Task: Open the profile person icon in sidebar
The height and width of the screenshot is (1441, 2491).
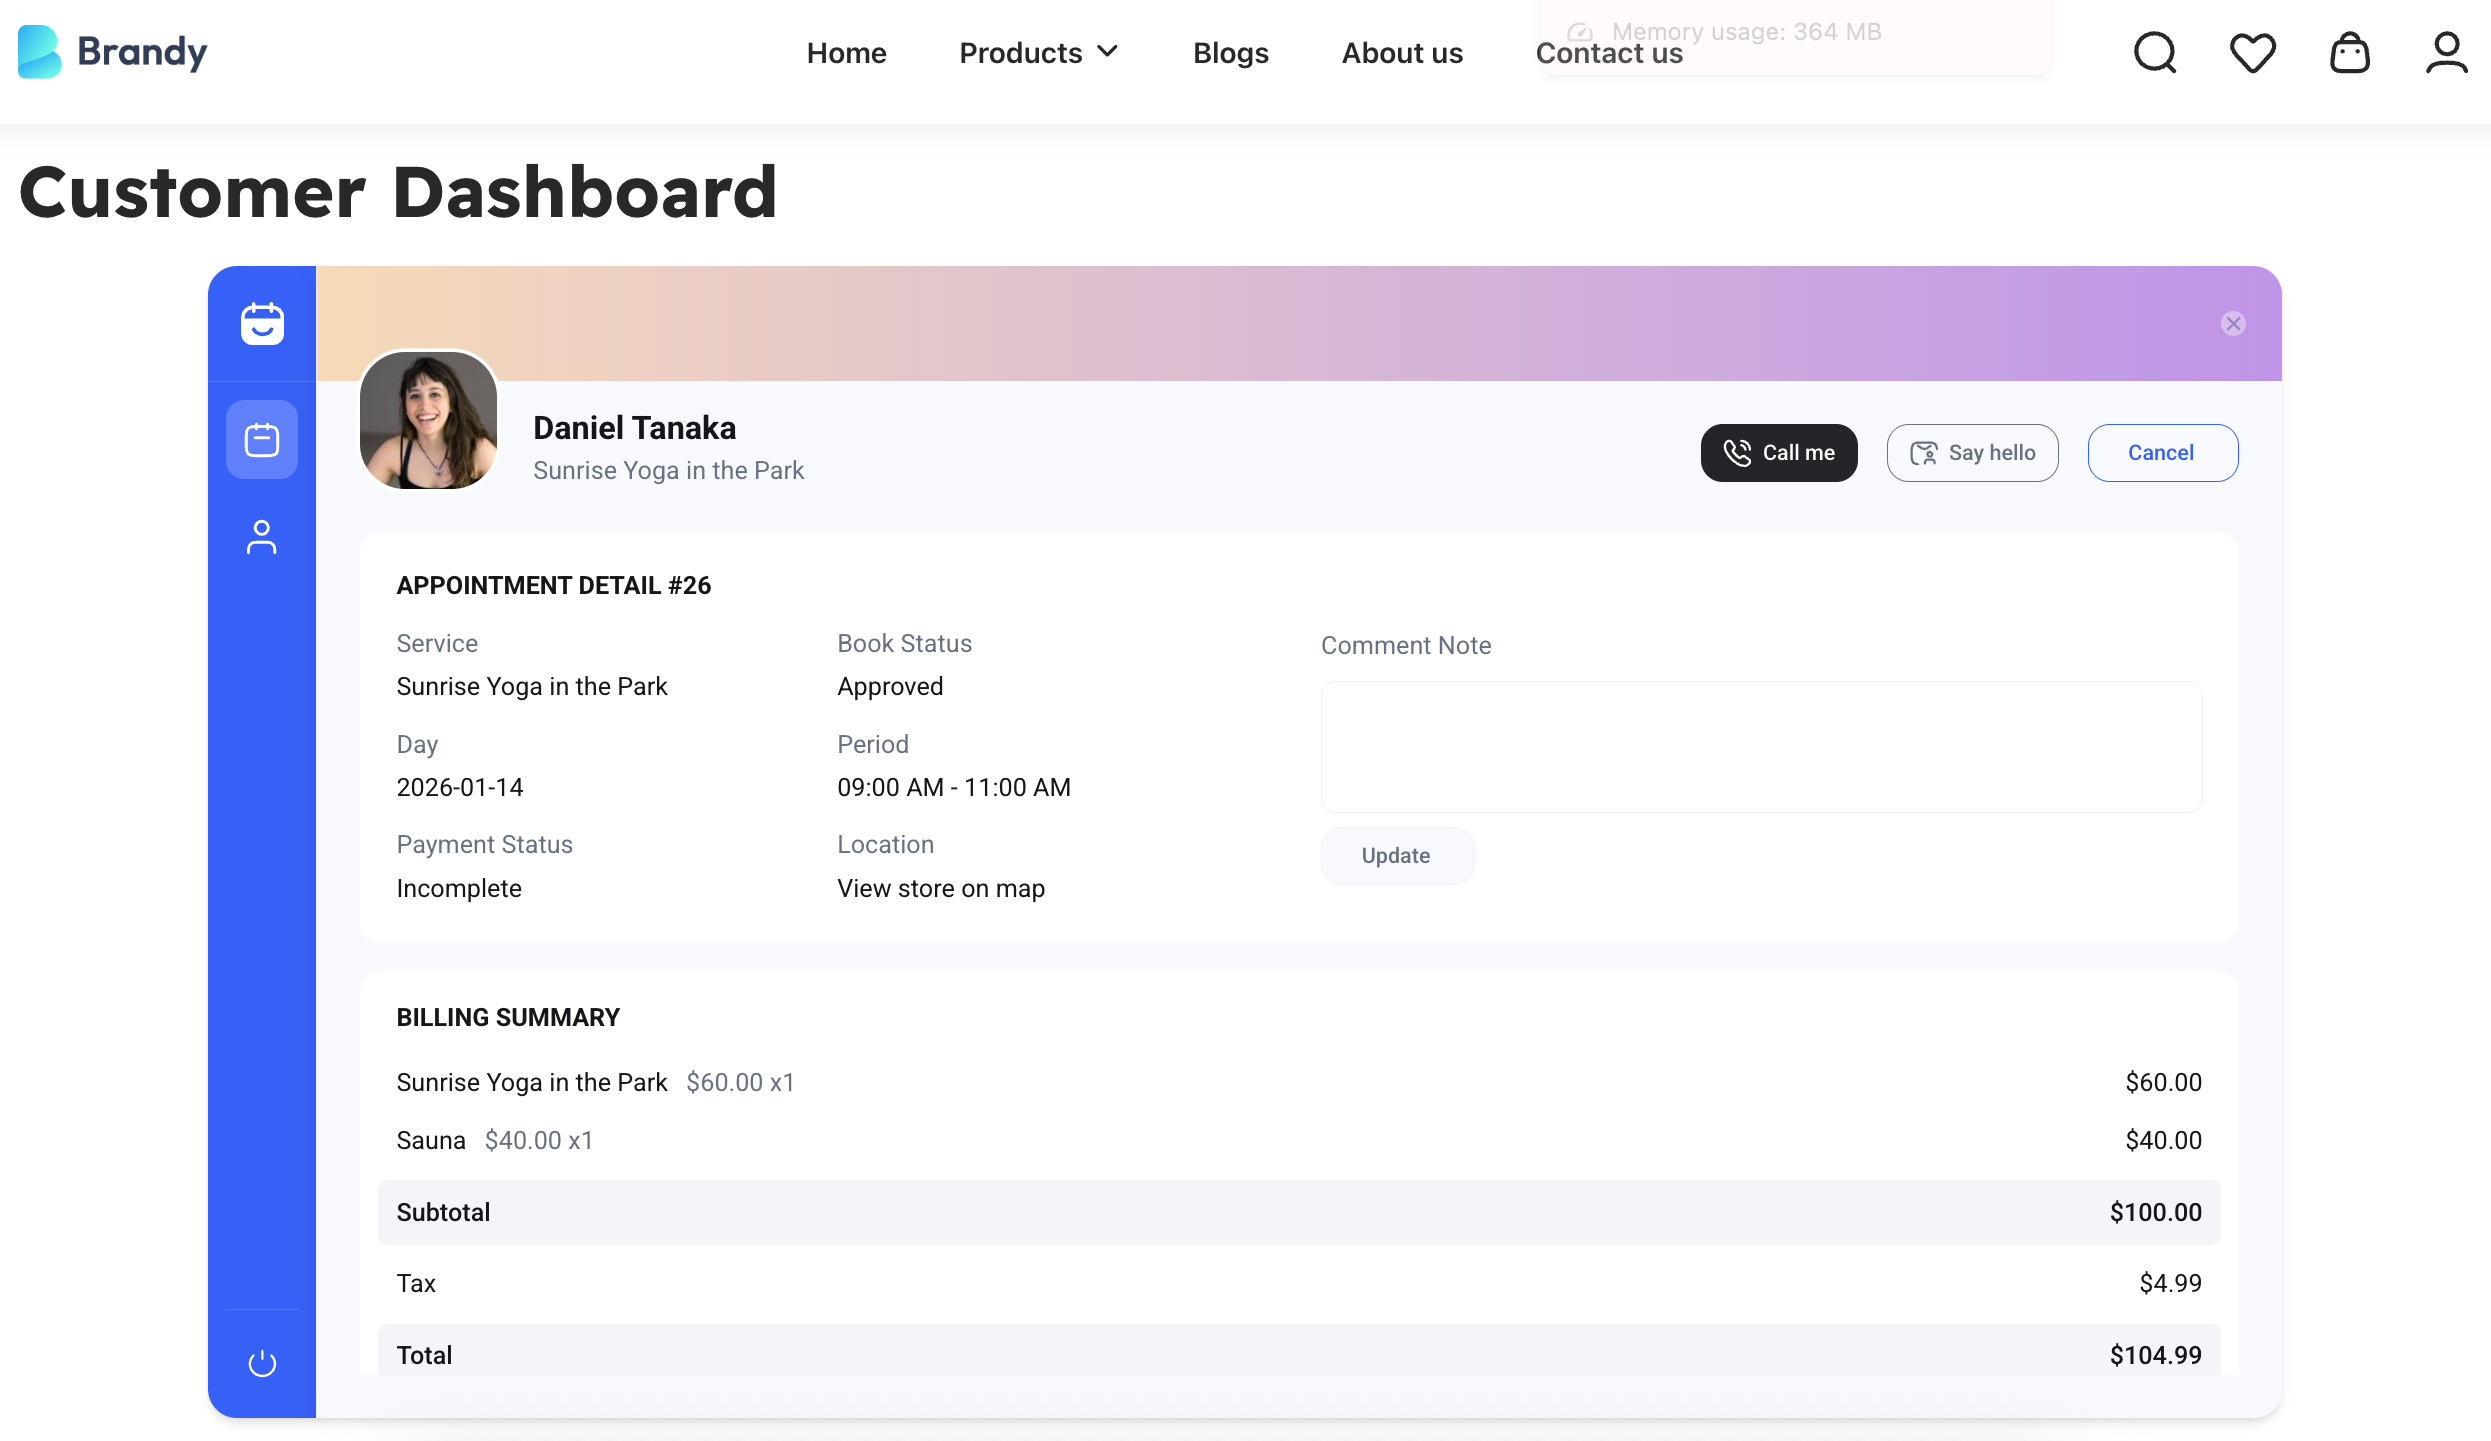Action: (262, 537)
